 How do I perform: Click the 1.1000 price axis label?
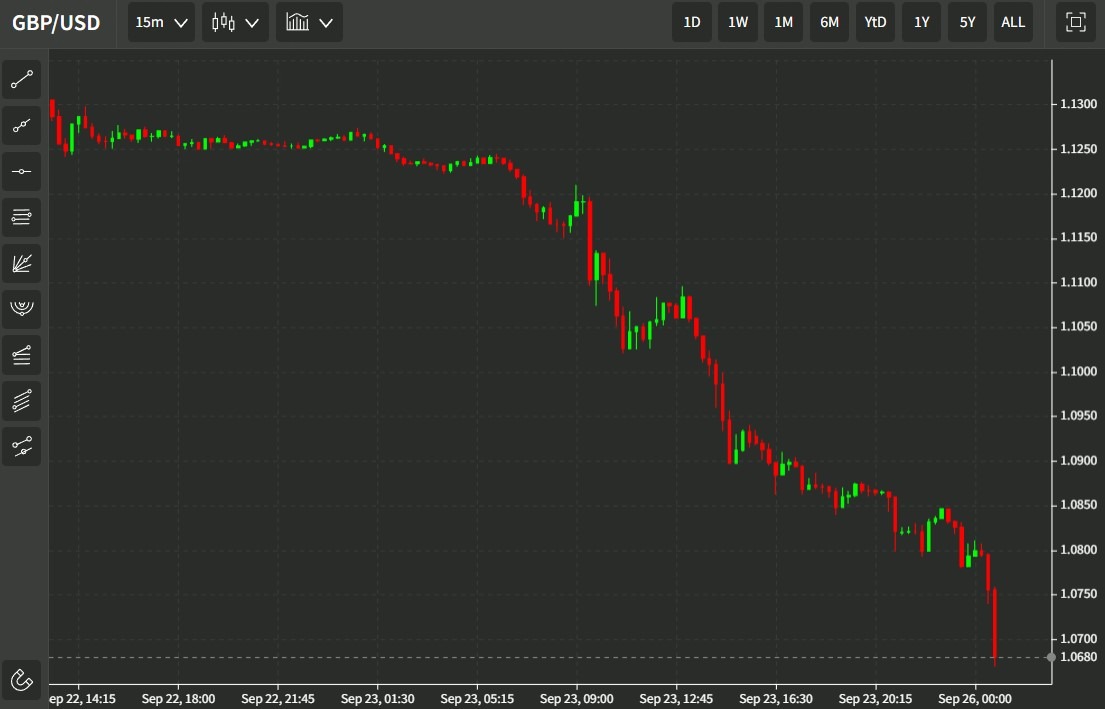click(1078, 371)
